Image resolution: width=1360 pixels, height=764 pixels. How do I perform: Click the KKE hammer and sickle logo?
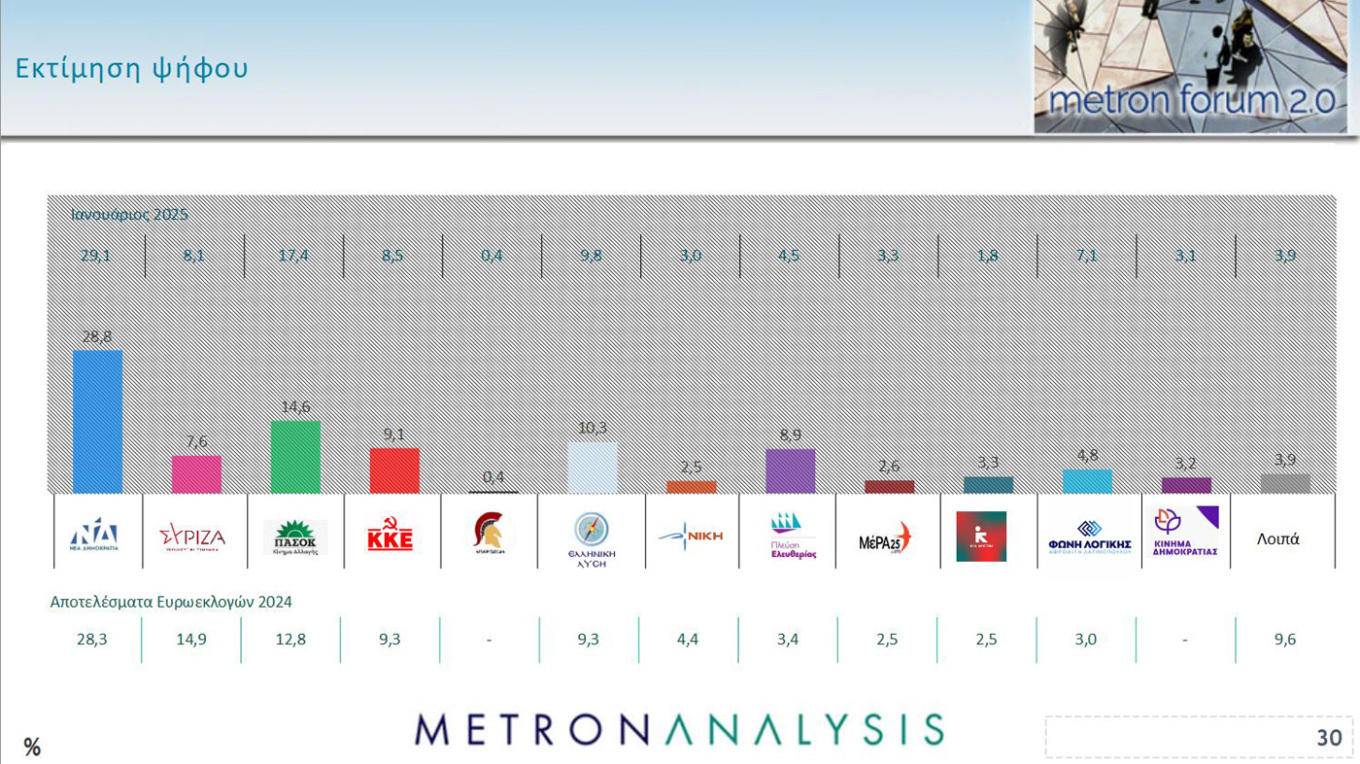390,537
